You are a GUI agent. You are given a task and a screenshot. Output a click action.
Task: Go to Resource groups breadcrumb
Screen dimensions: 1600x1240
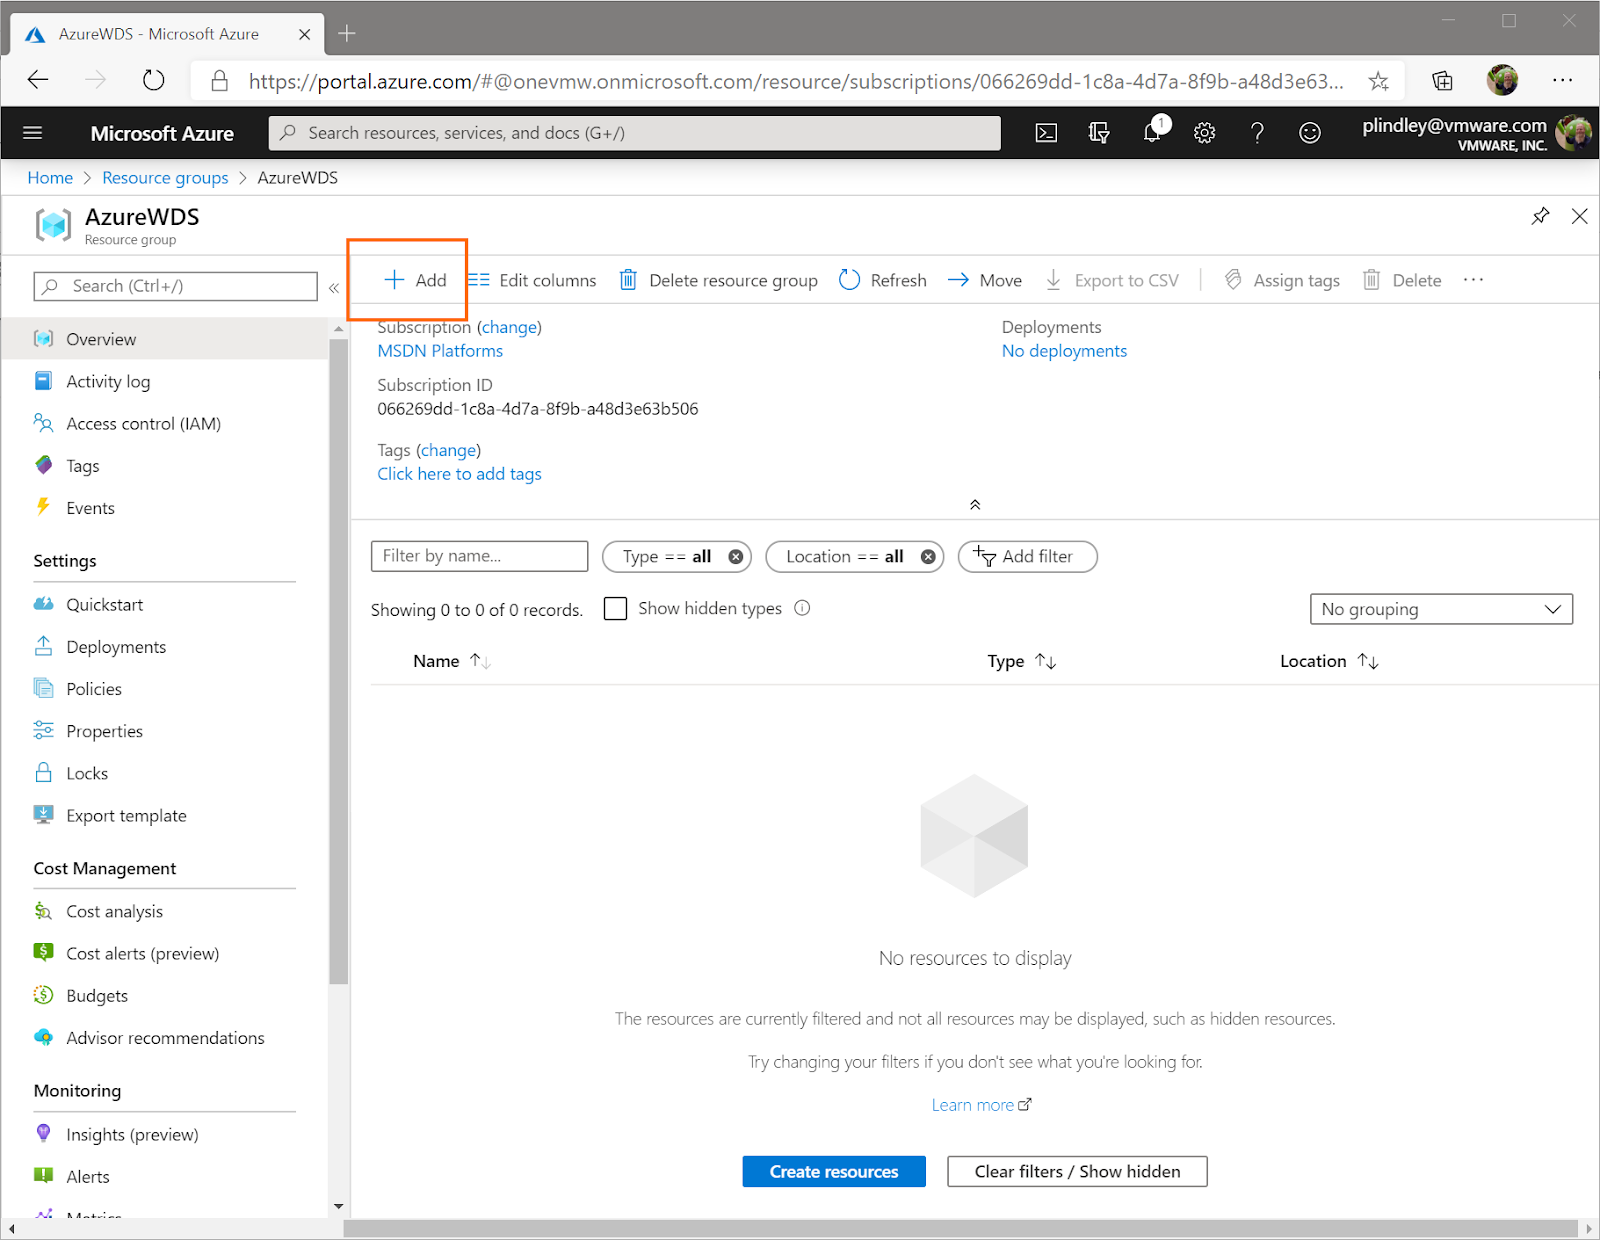[165, 178]
